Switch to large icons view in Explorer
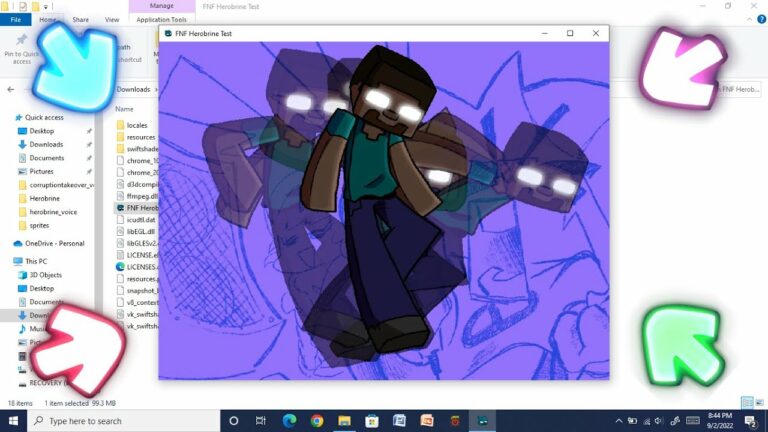Viewport: 768px width, 432px height. pyautogui.click(x=759, y=403)
